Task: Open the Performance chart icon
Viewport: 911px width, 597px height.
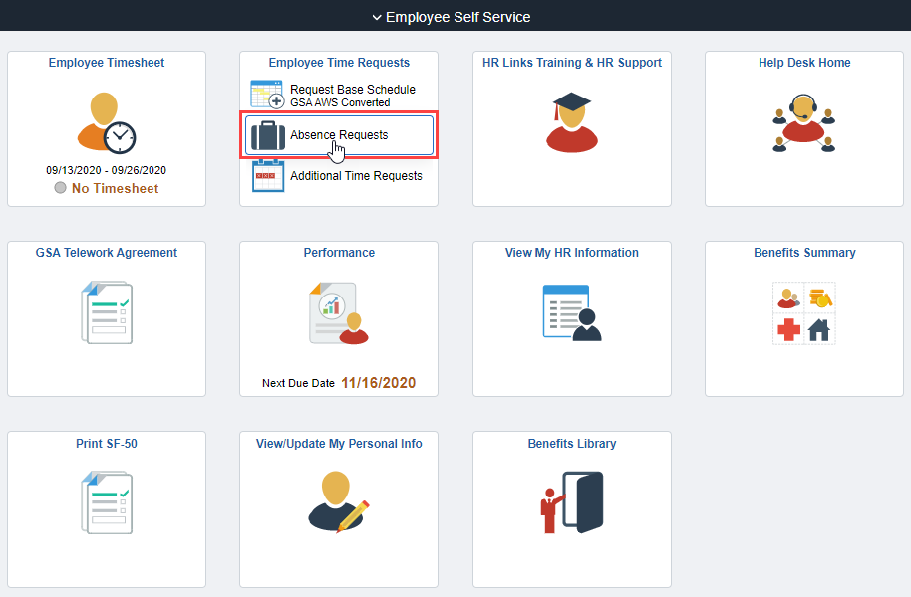Action: click(338, 311)
